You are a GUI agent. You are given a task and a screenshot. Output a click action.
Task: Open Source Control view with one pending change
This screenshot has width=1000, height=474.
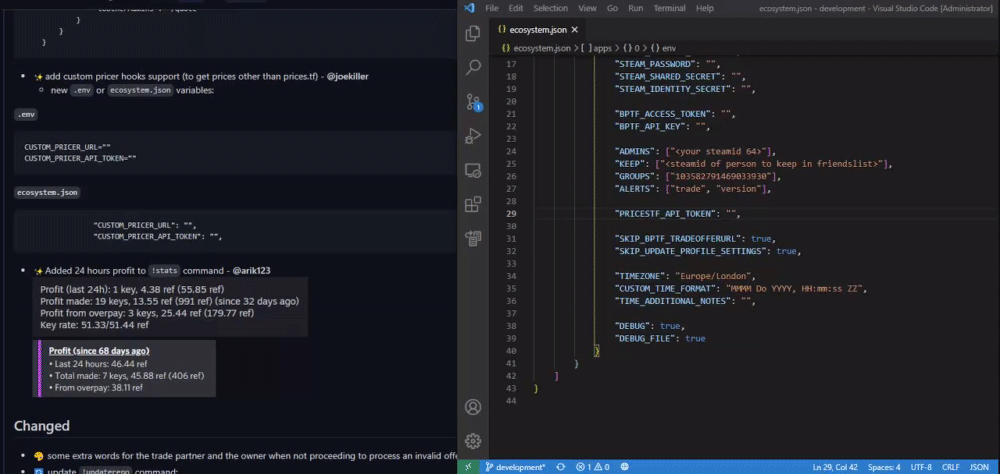[473, 102]
